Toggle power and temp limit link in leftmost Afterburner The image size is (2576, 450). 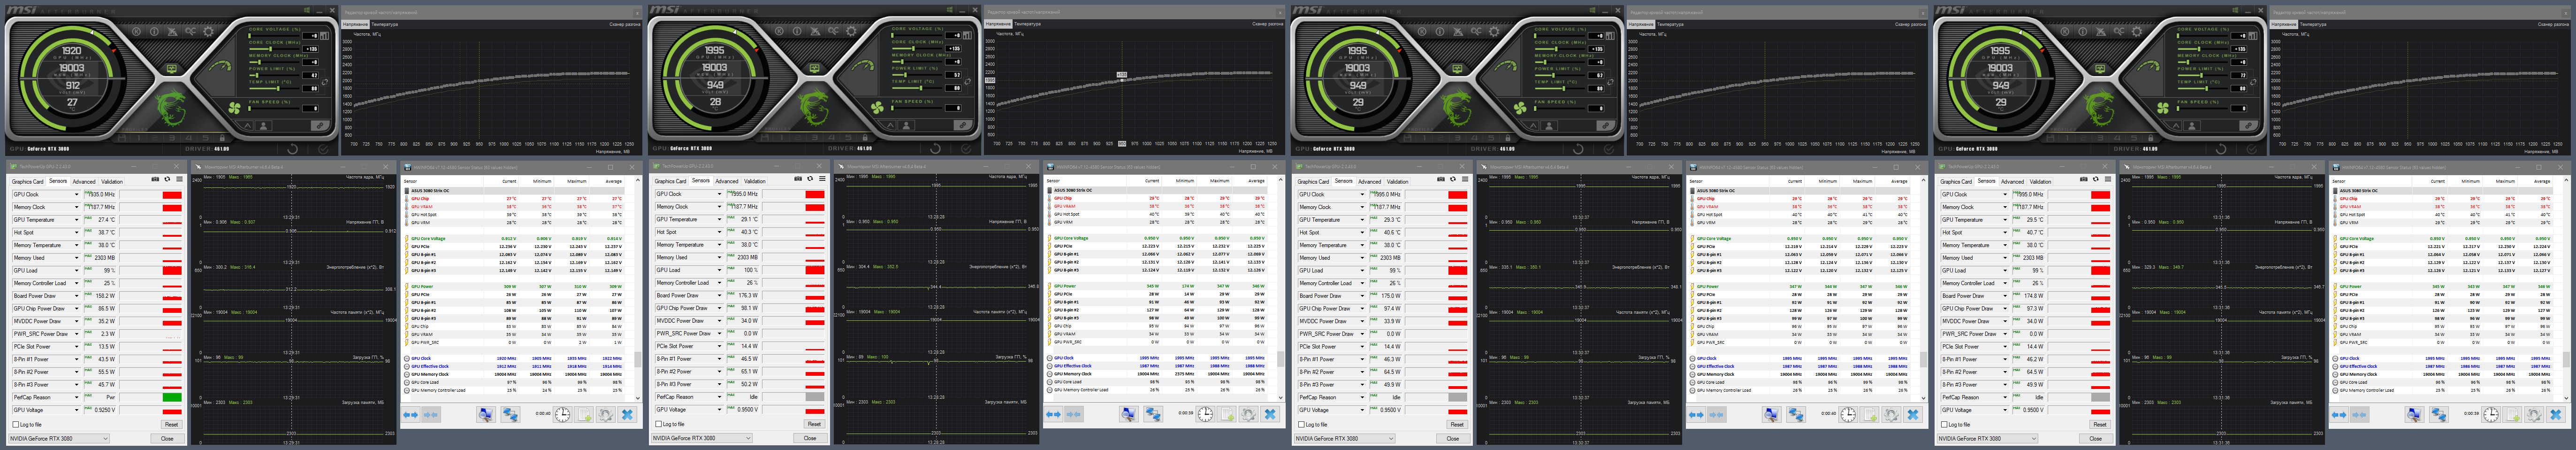[x=325, y=82]
